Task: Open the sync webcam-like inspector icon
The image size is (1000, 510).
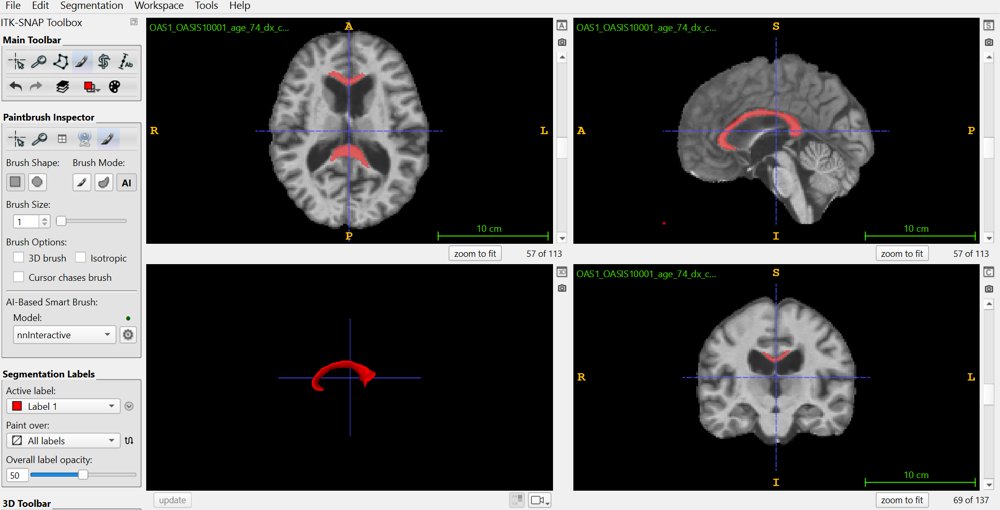Action: tap(84, 138)
